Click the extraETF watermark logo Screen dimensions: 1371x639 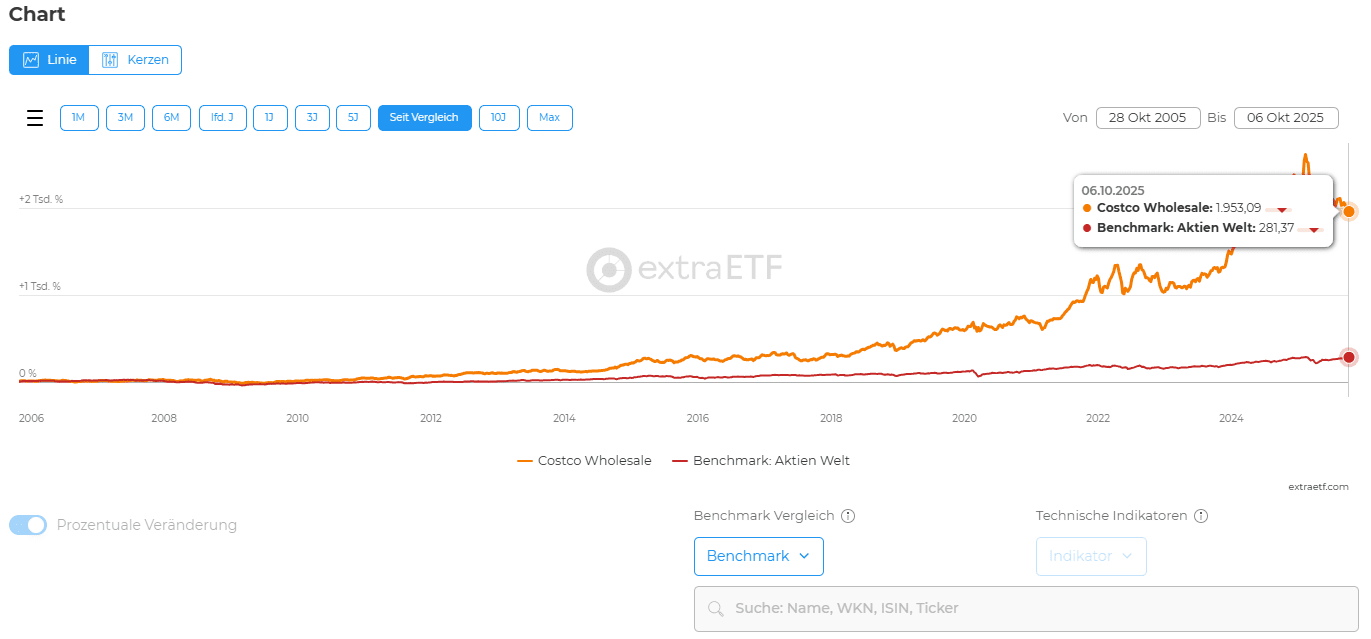[x=684, y=268]
